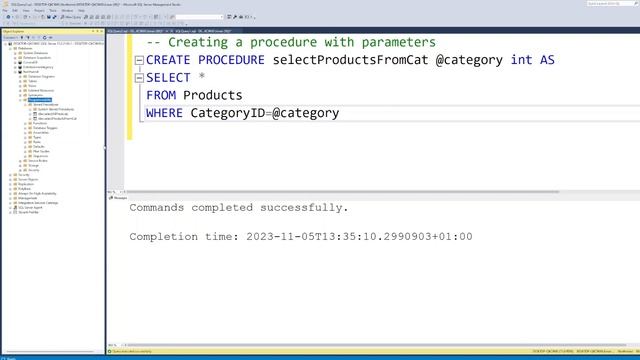The image size is (640, 360).
Task: Select the Northwind database icon
Action: [20, 72]
